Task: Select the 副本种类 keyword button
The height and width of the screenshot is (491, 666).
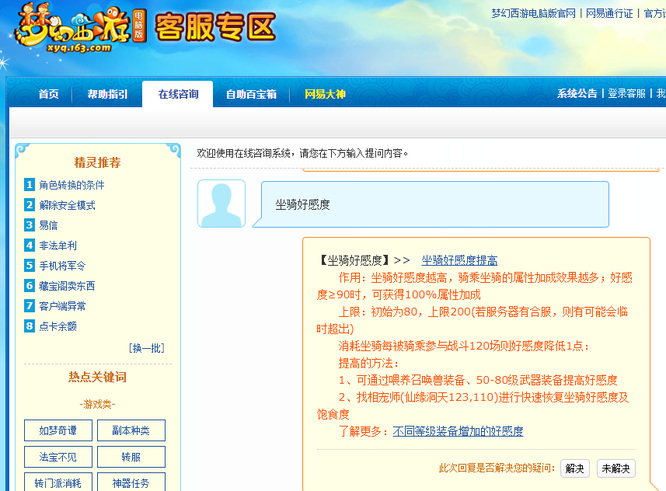Action: (131, 430)
